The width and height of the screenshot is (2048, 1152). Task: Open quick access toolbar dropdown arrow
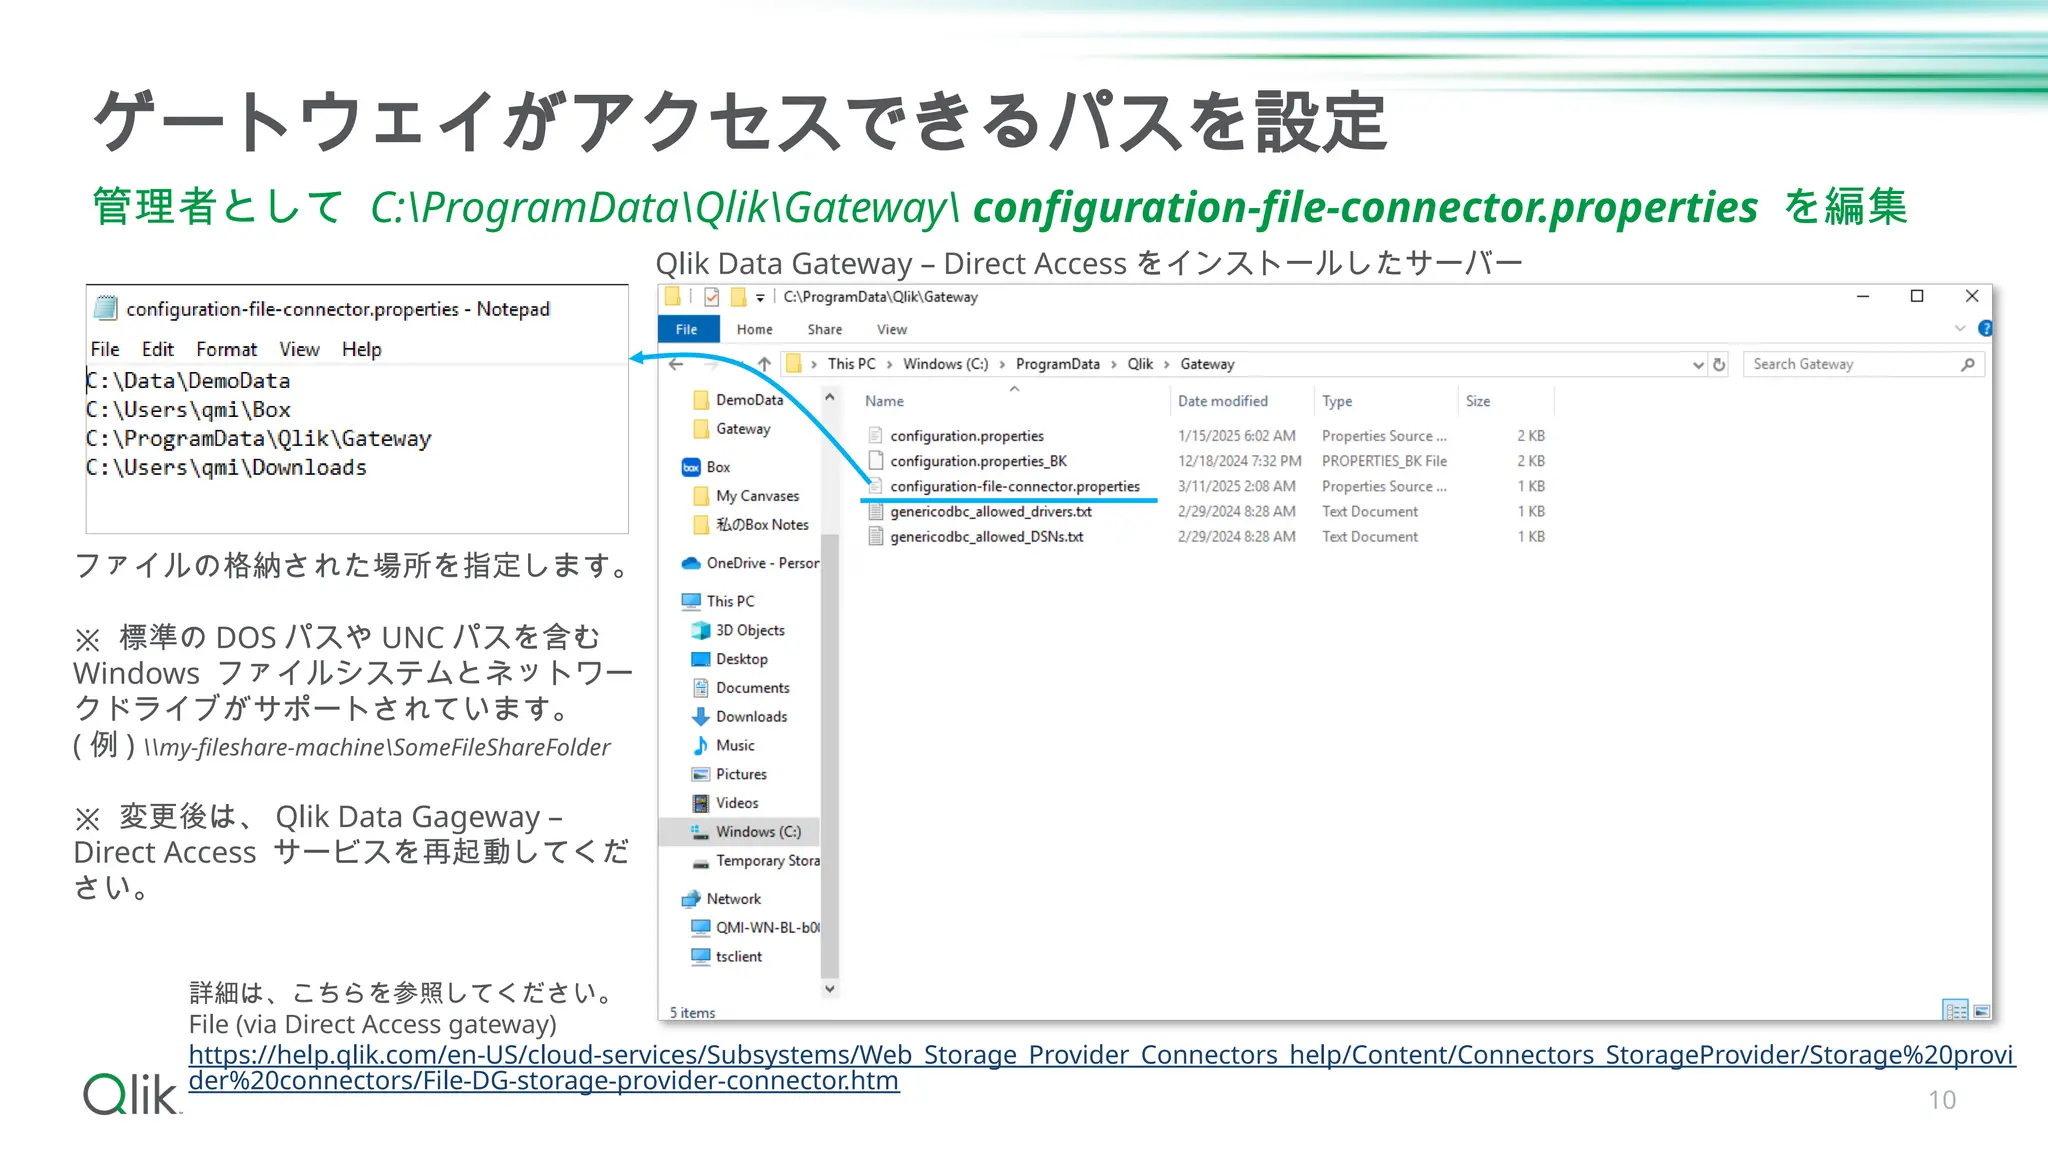[x=760, y=297]
